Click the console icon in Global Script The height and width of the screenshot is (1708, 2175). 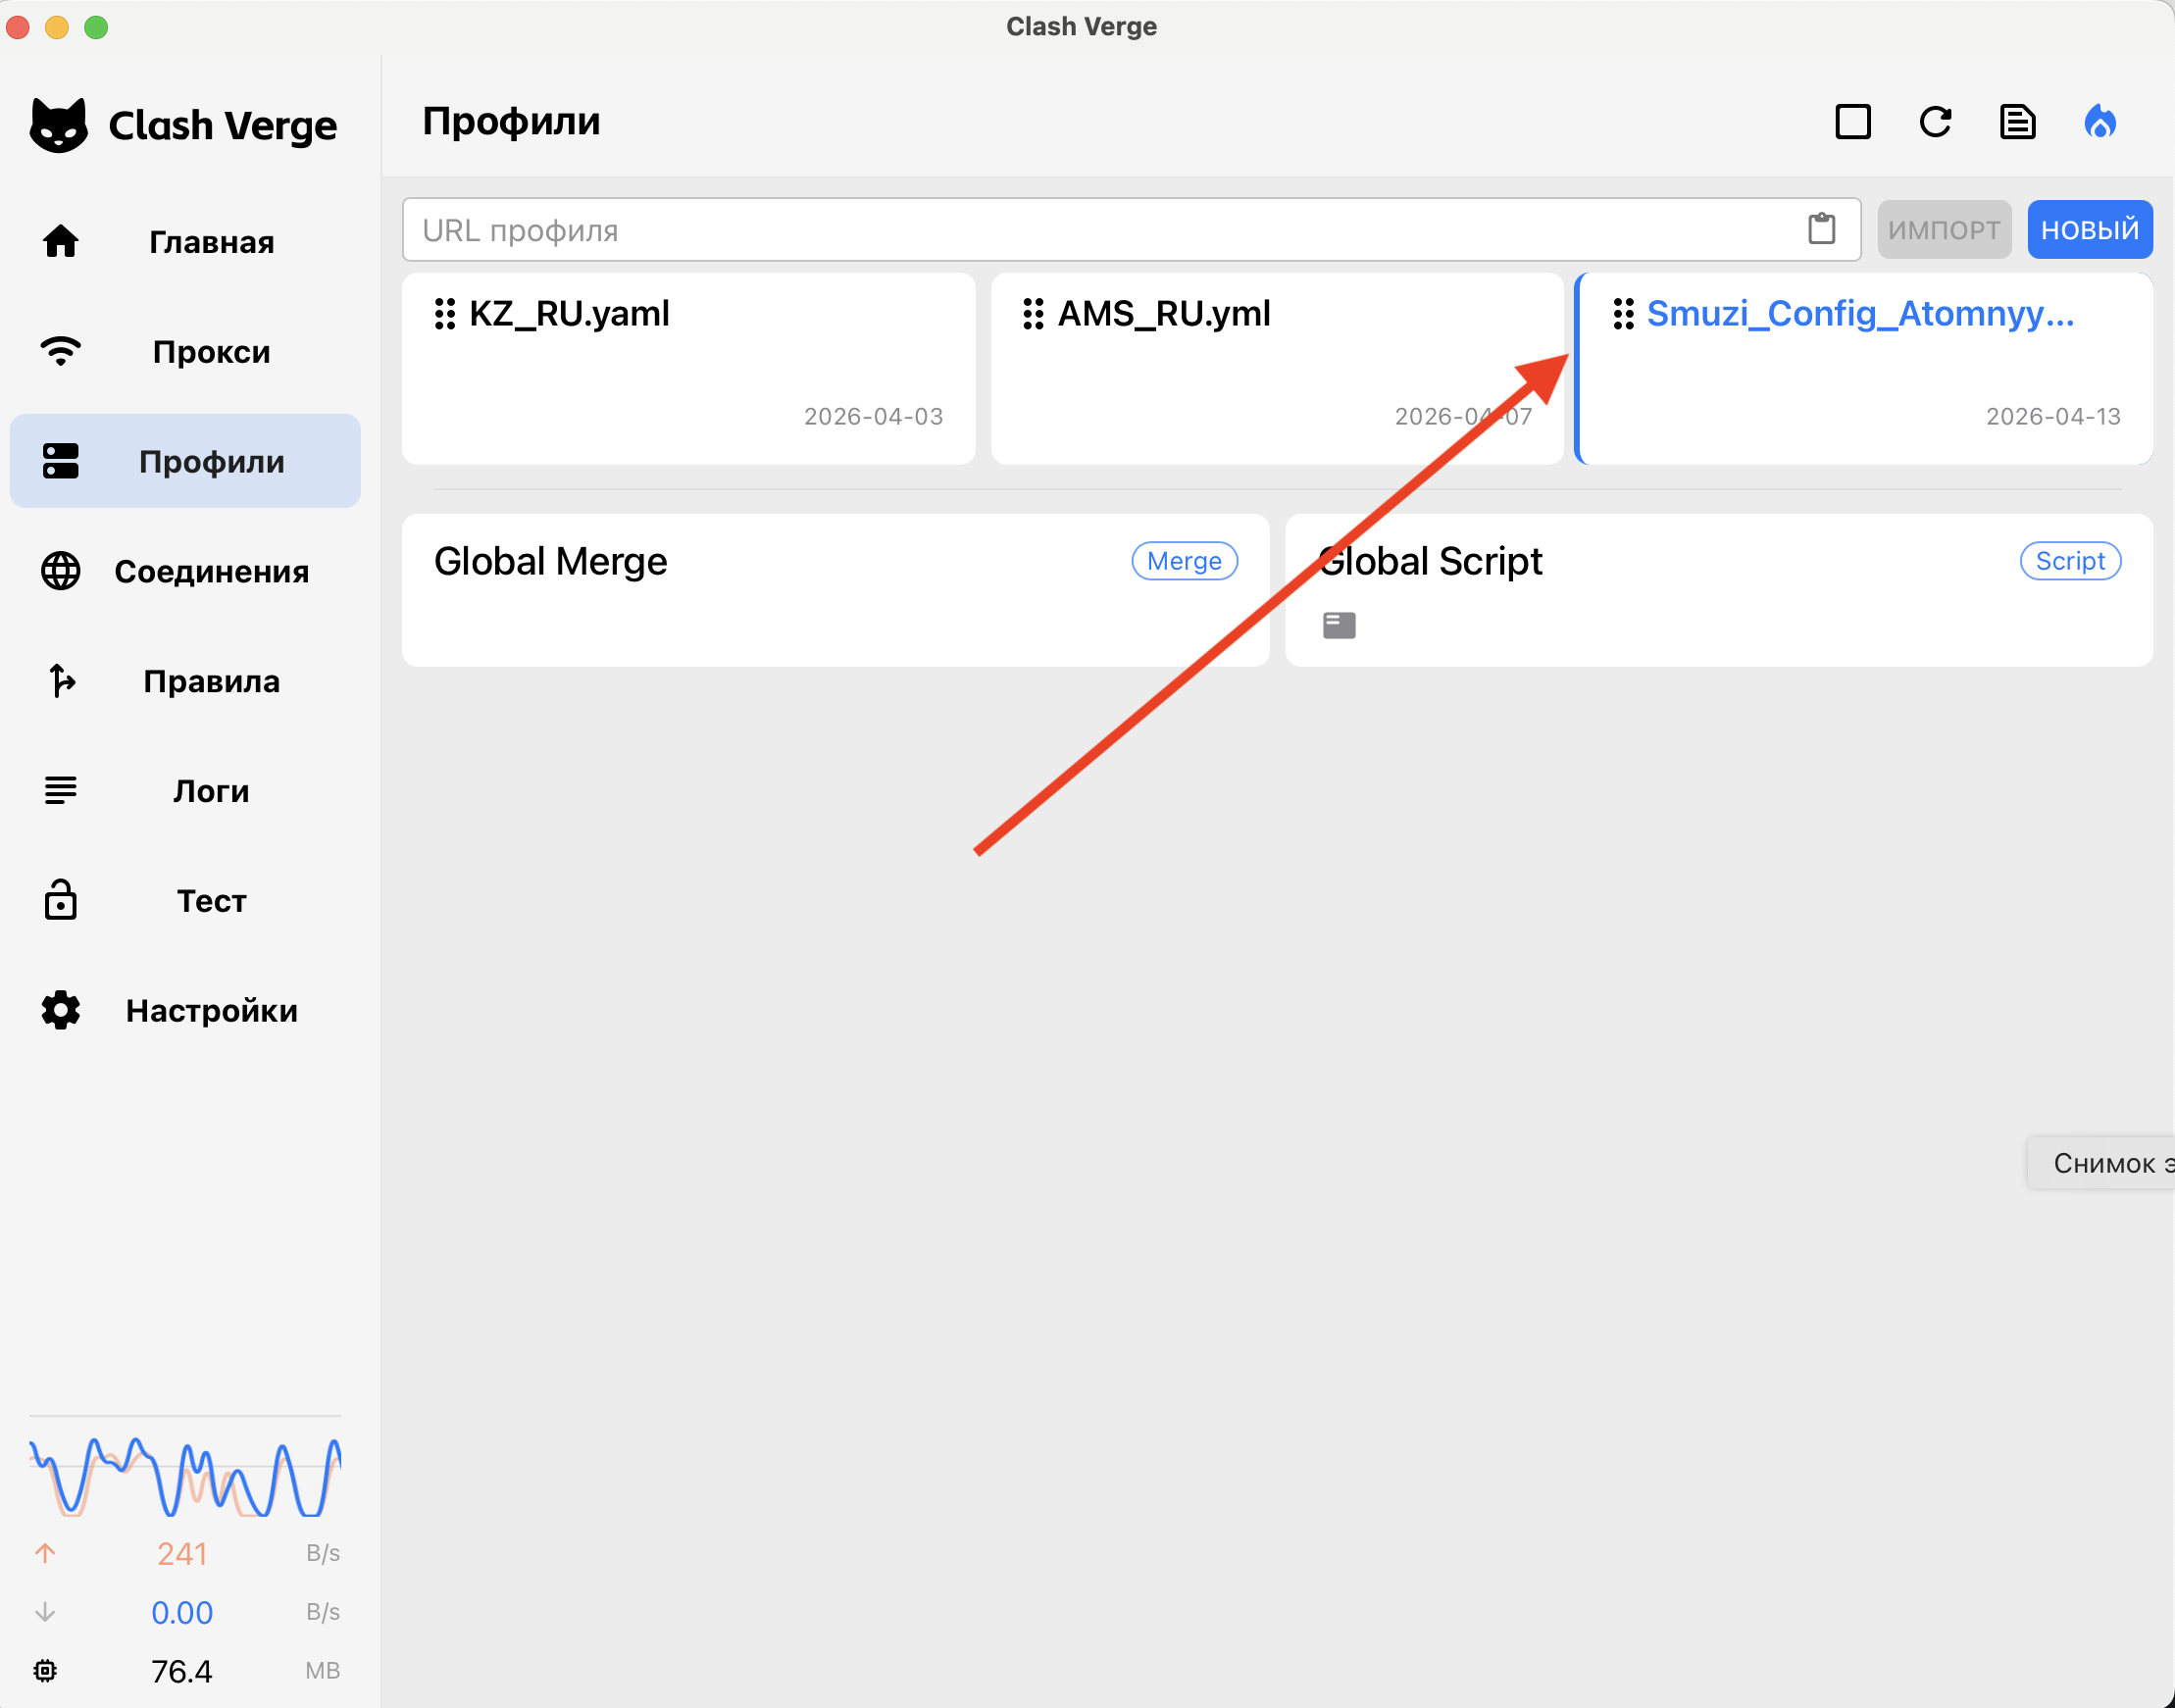(x=1339, y=625)
